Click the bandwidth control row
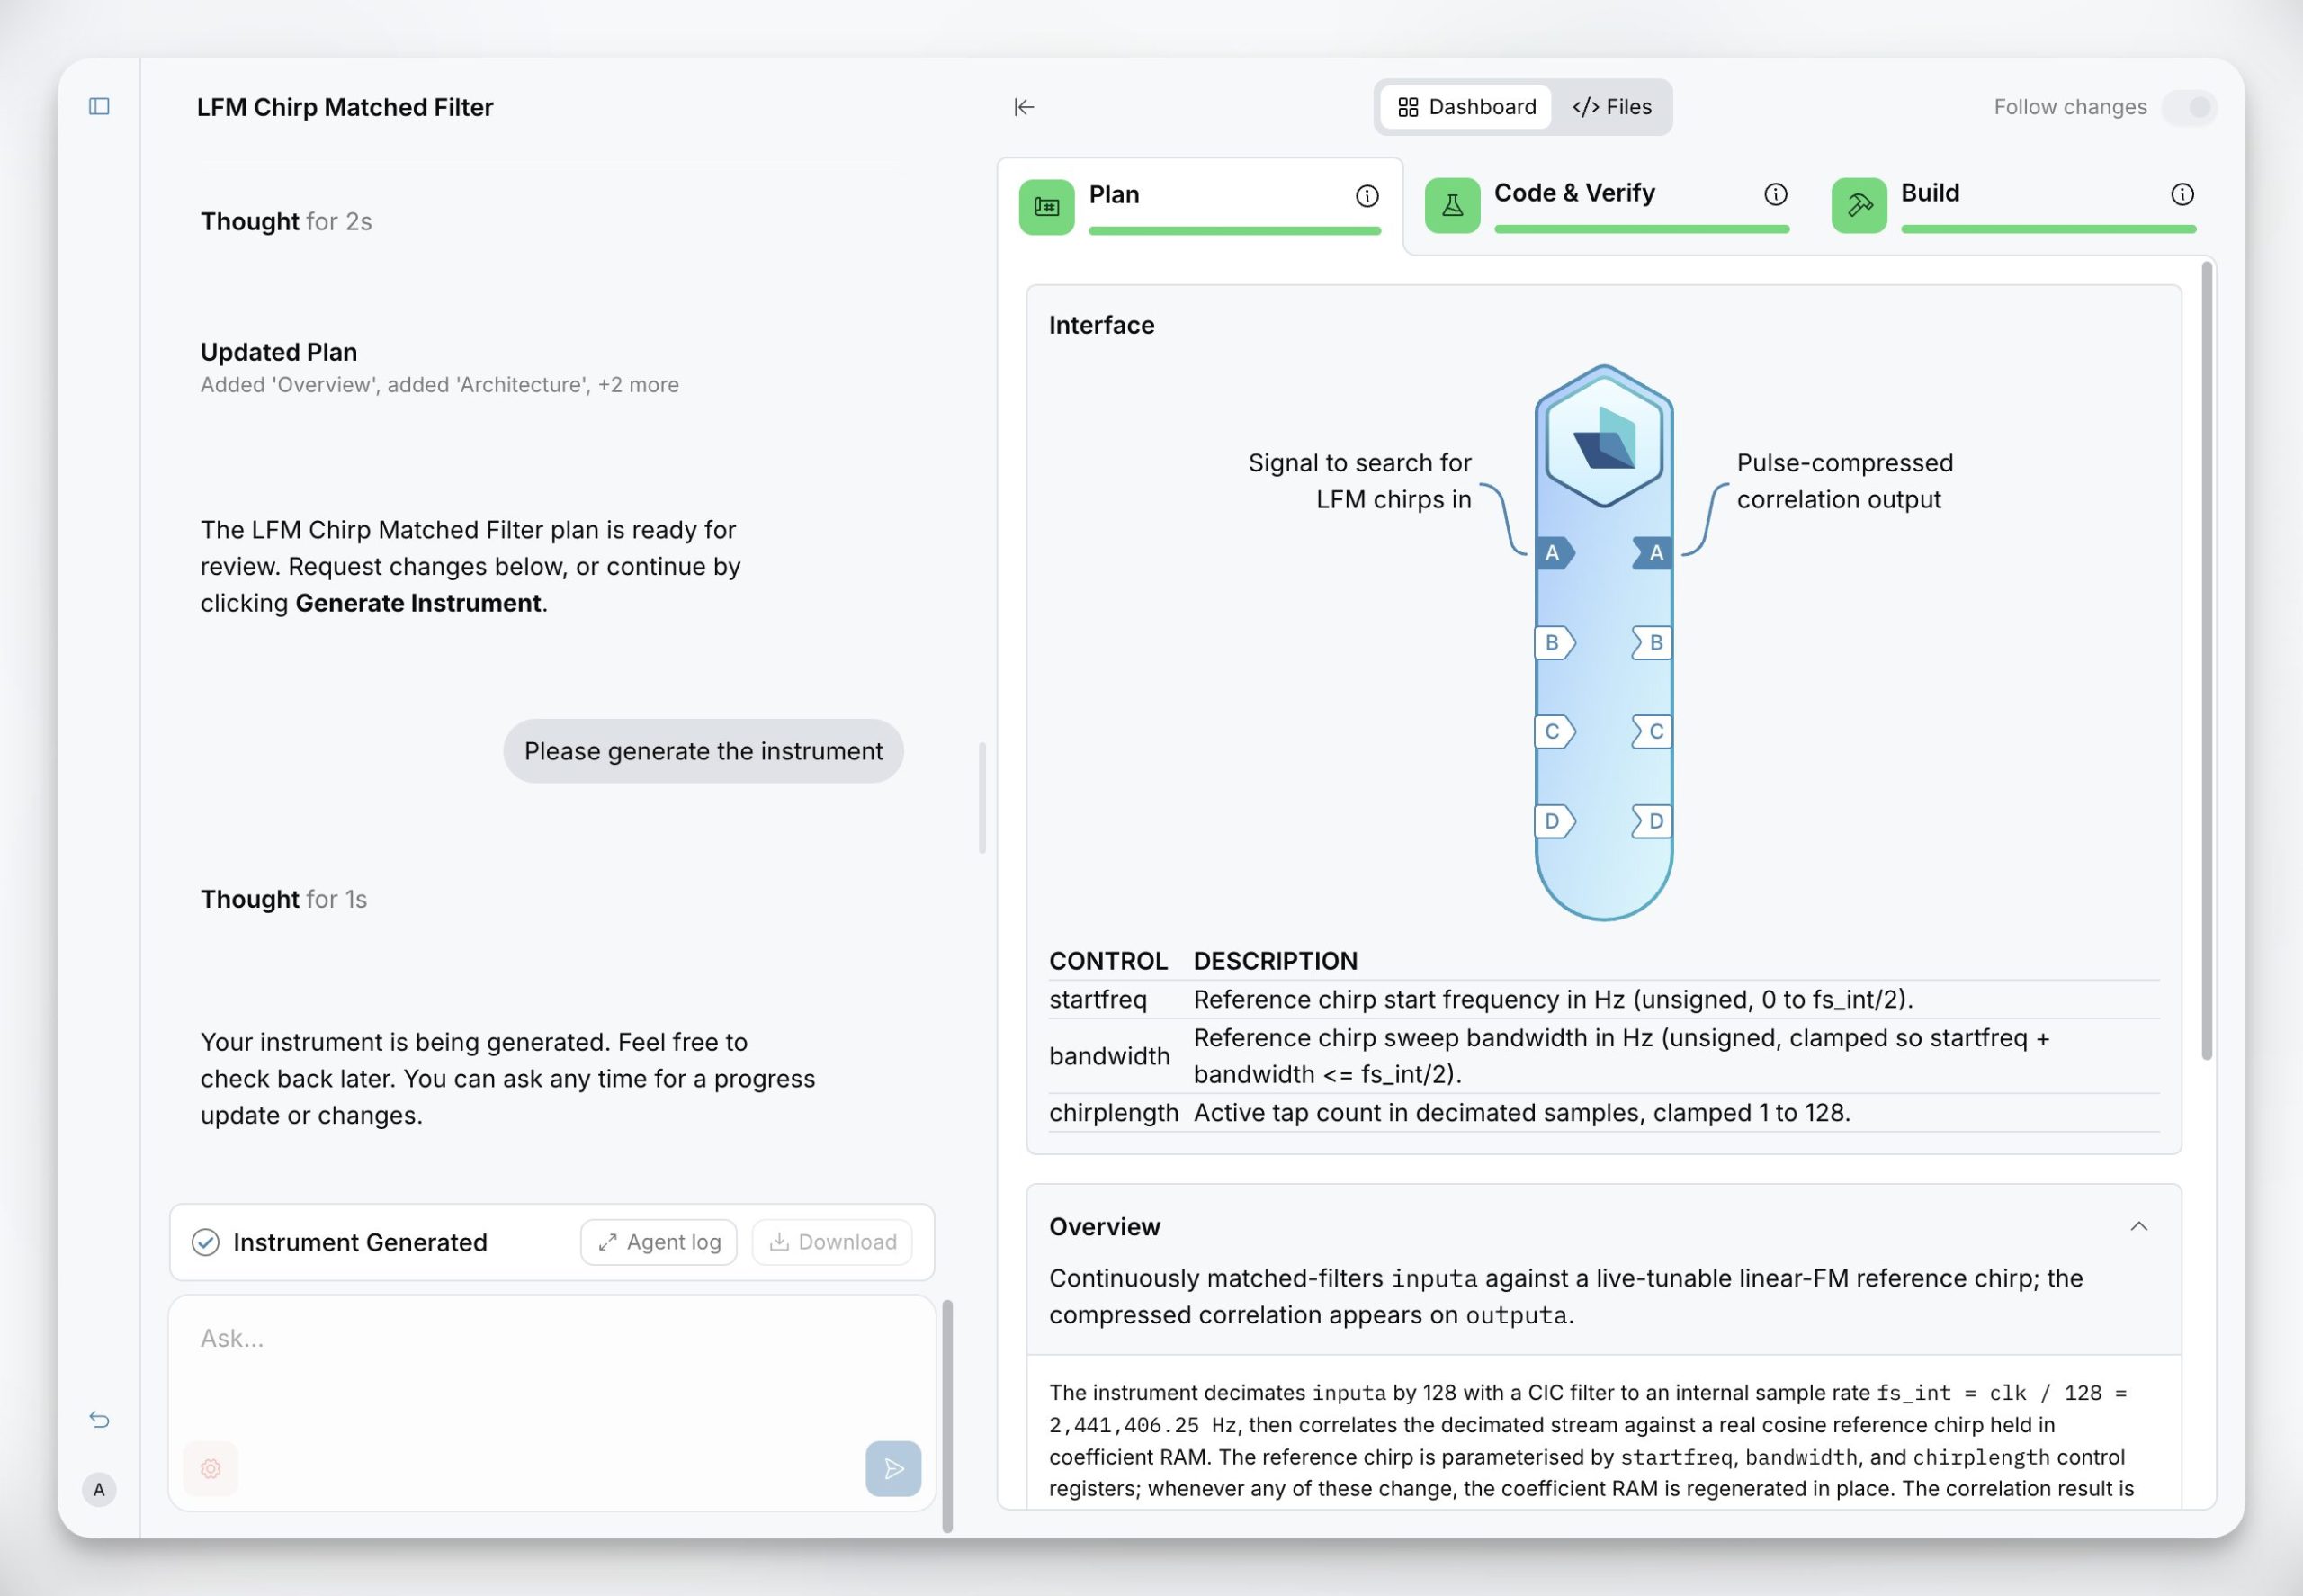The height and width of the screenshot is (1596, 2303). 1603,1056
